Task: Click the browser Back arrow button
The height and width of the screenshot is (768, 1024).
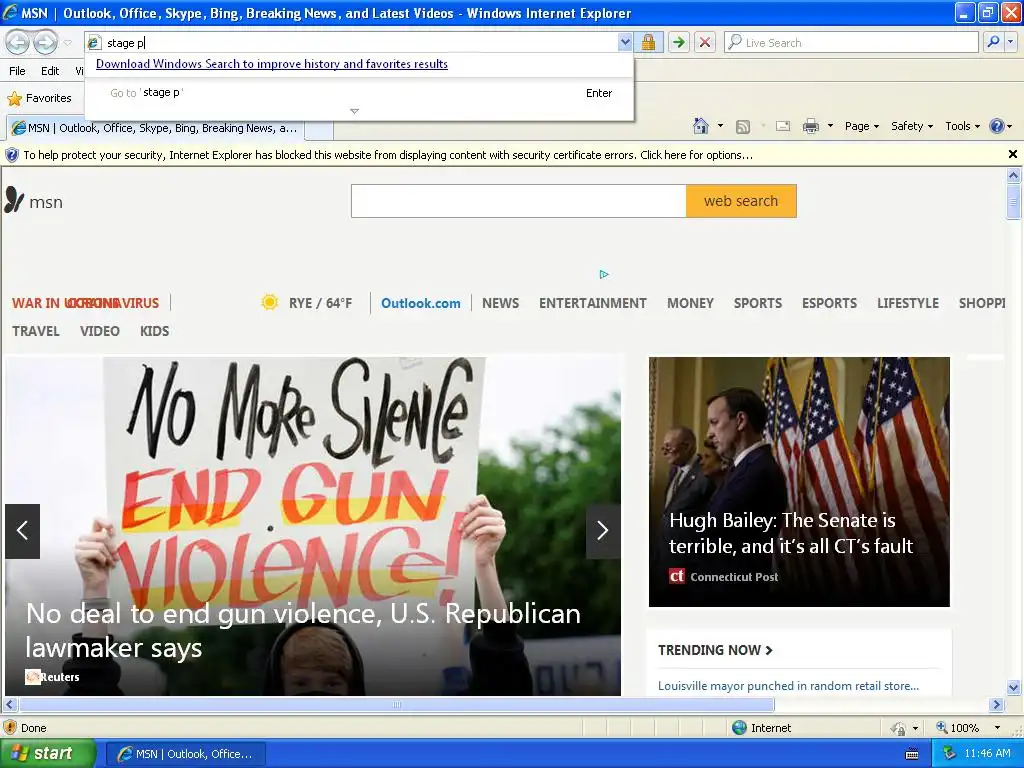Action: pos(18,42)
